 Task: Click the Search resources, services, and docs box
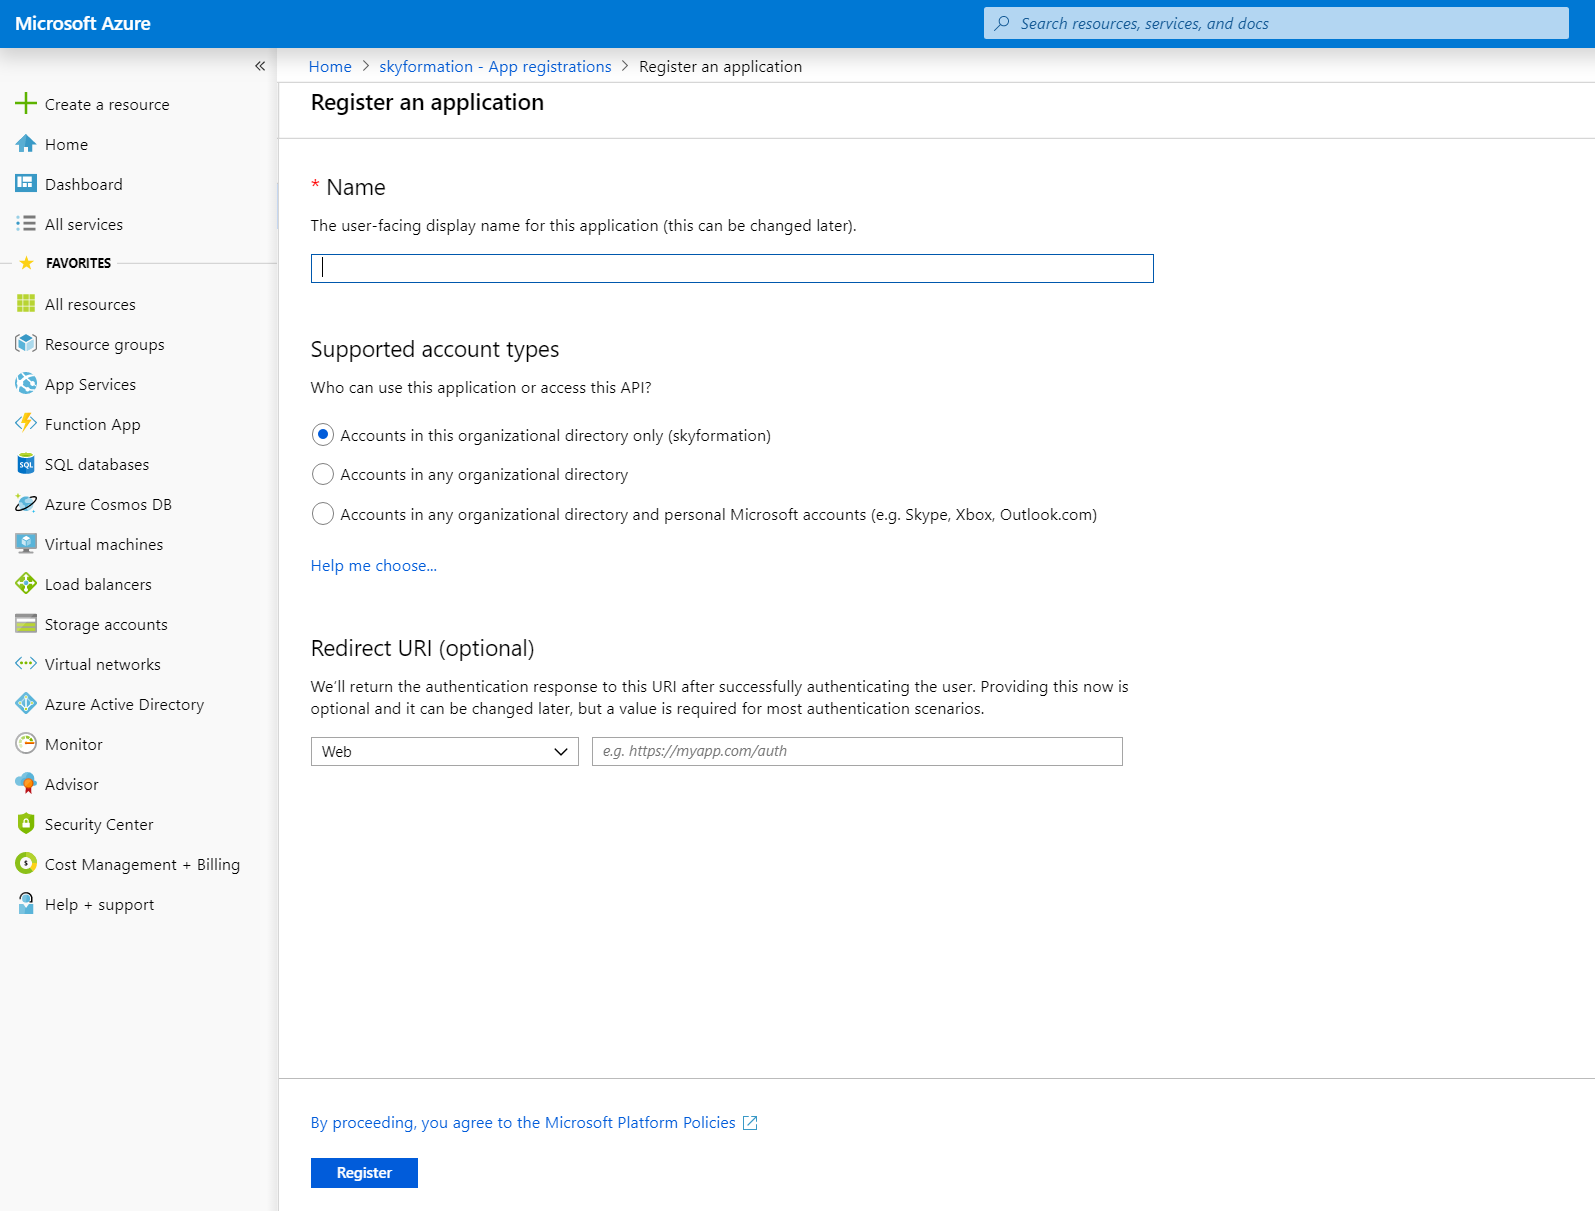point(1276,23)
